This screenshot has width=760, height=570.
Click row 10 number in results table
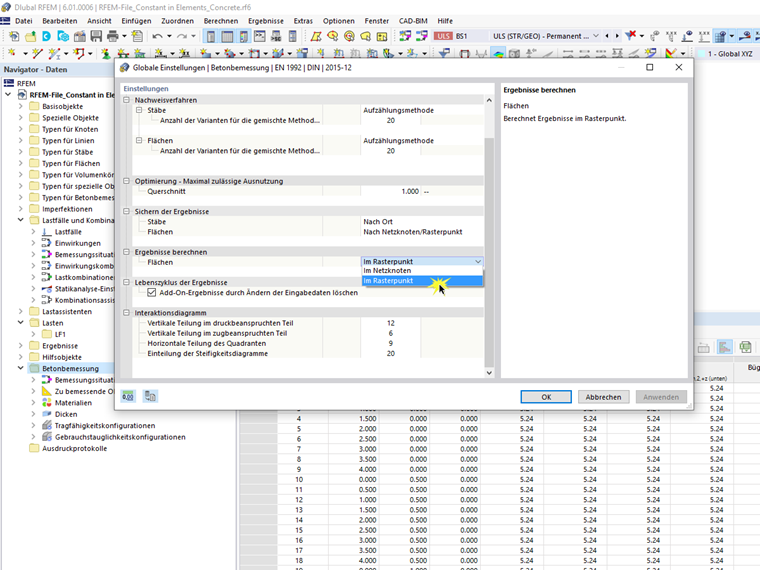pyautogui.click(x=299, y=479)
